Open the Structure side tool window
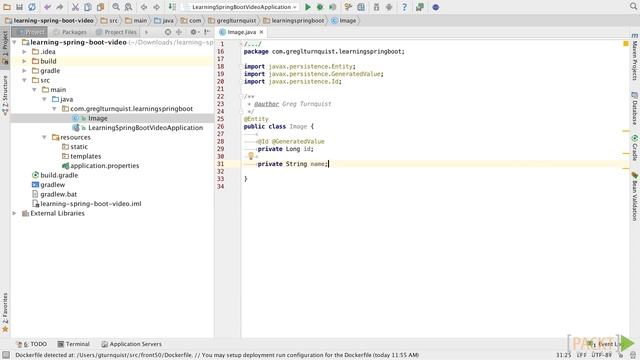Image resolution: width=640 pixels, height=360 pixels. 5,95
